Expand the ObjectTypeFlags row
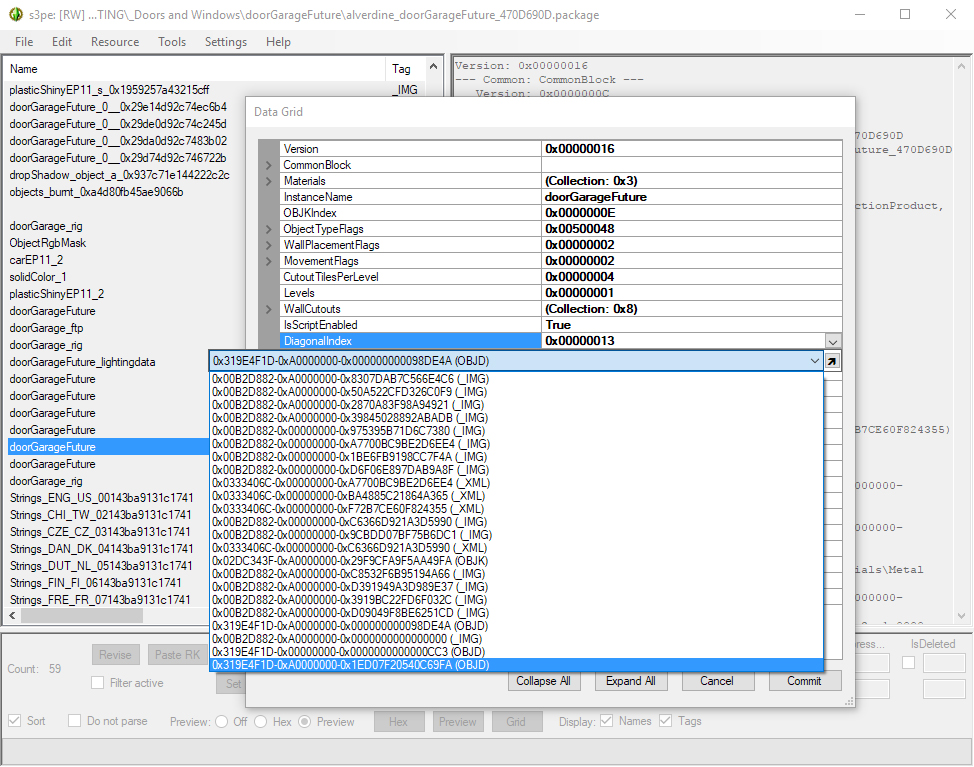 (x=268, y=229)
